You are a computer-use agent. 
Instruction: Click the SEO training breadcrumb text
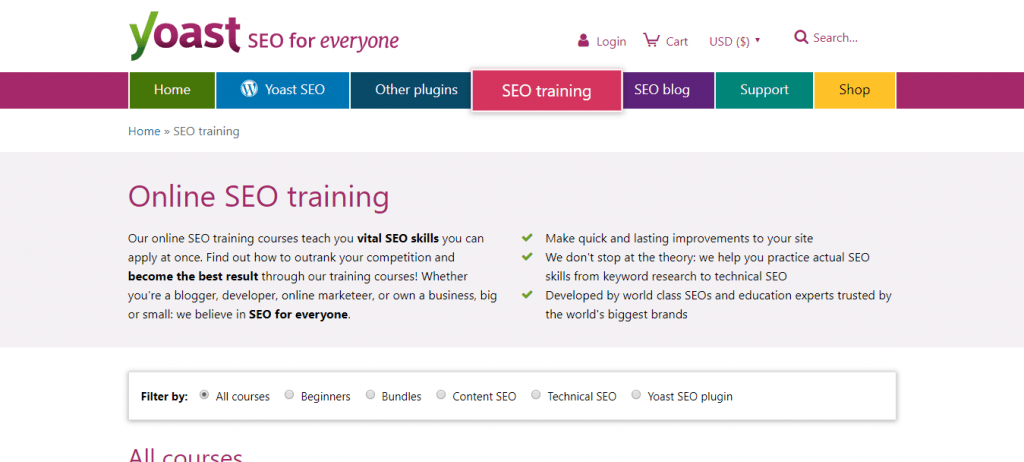pyautogui.click(x=206, y=131)
